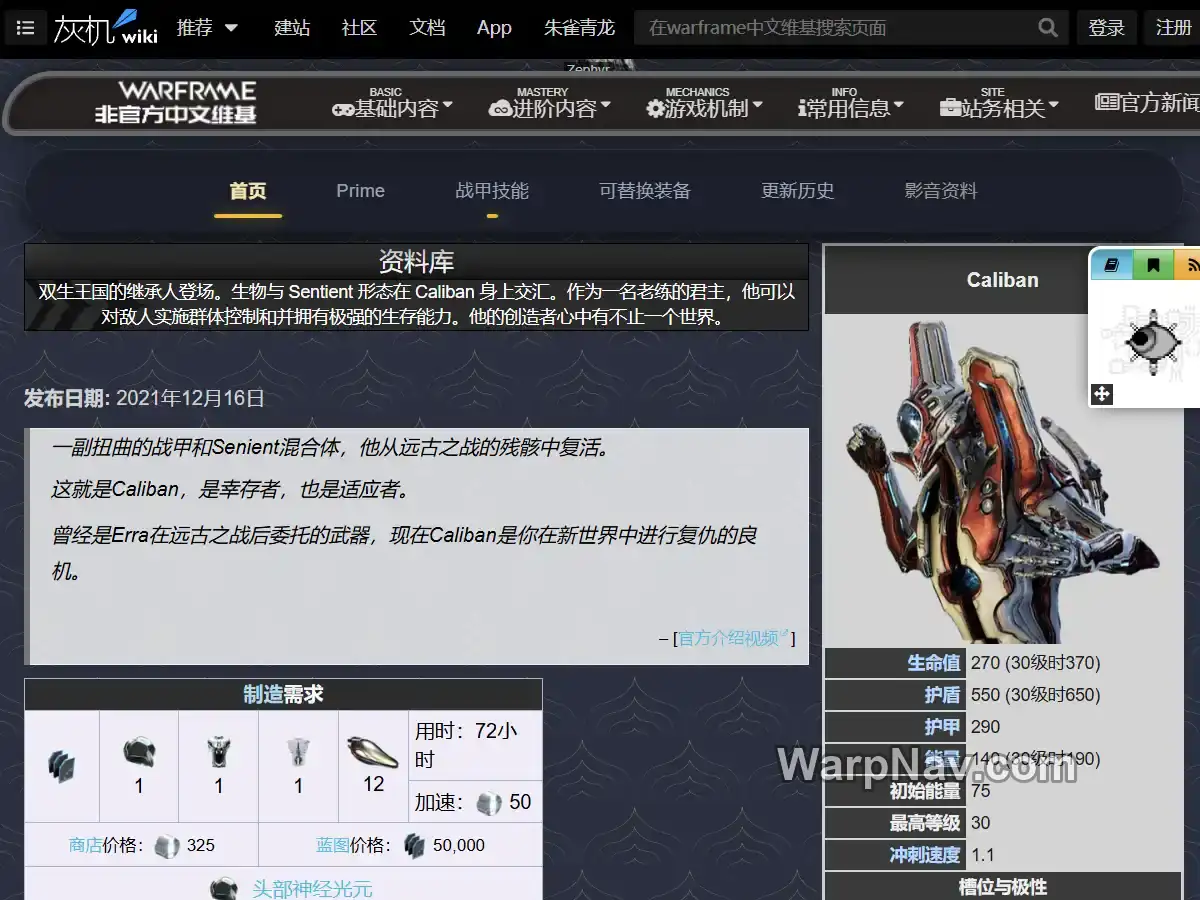Click the 资料库 section heading
The width and height of the screenshot is (1200, 900).
click(x=416, y=262)
